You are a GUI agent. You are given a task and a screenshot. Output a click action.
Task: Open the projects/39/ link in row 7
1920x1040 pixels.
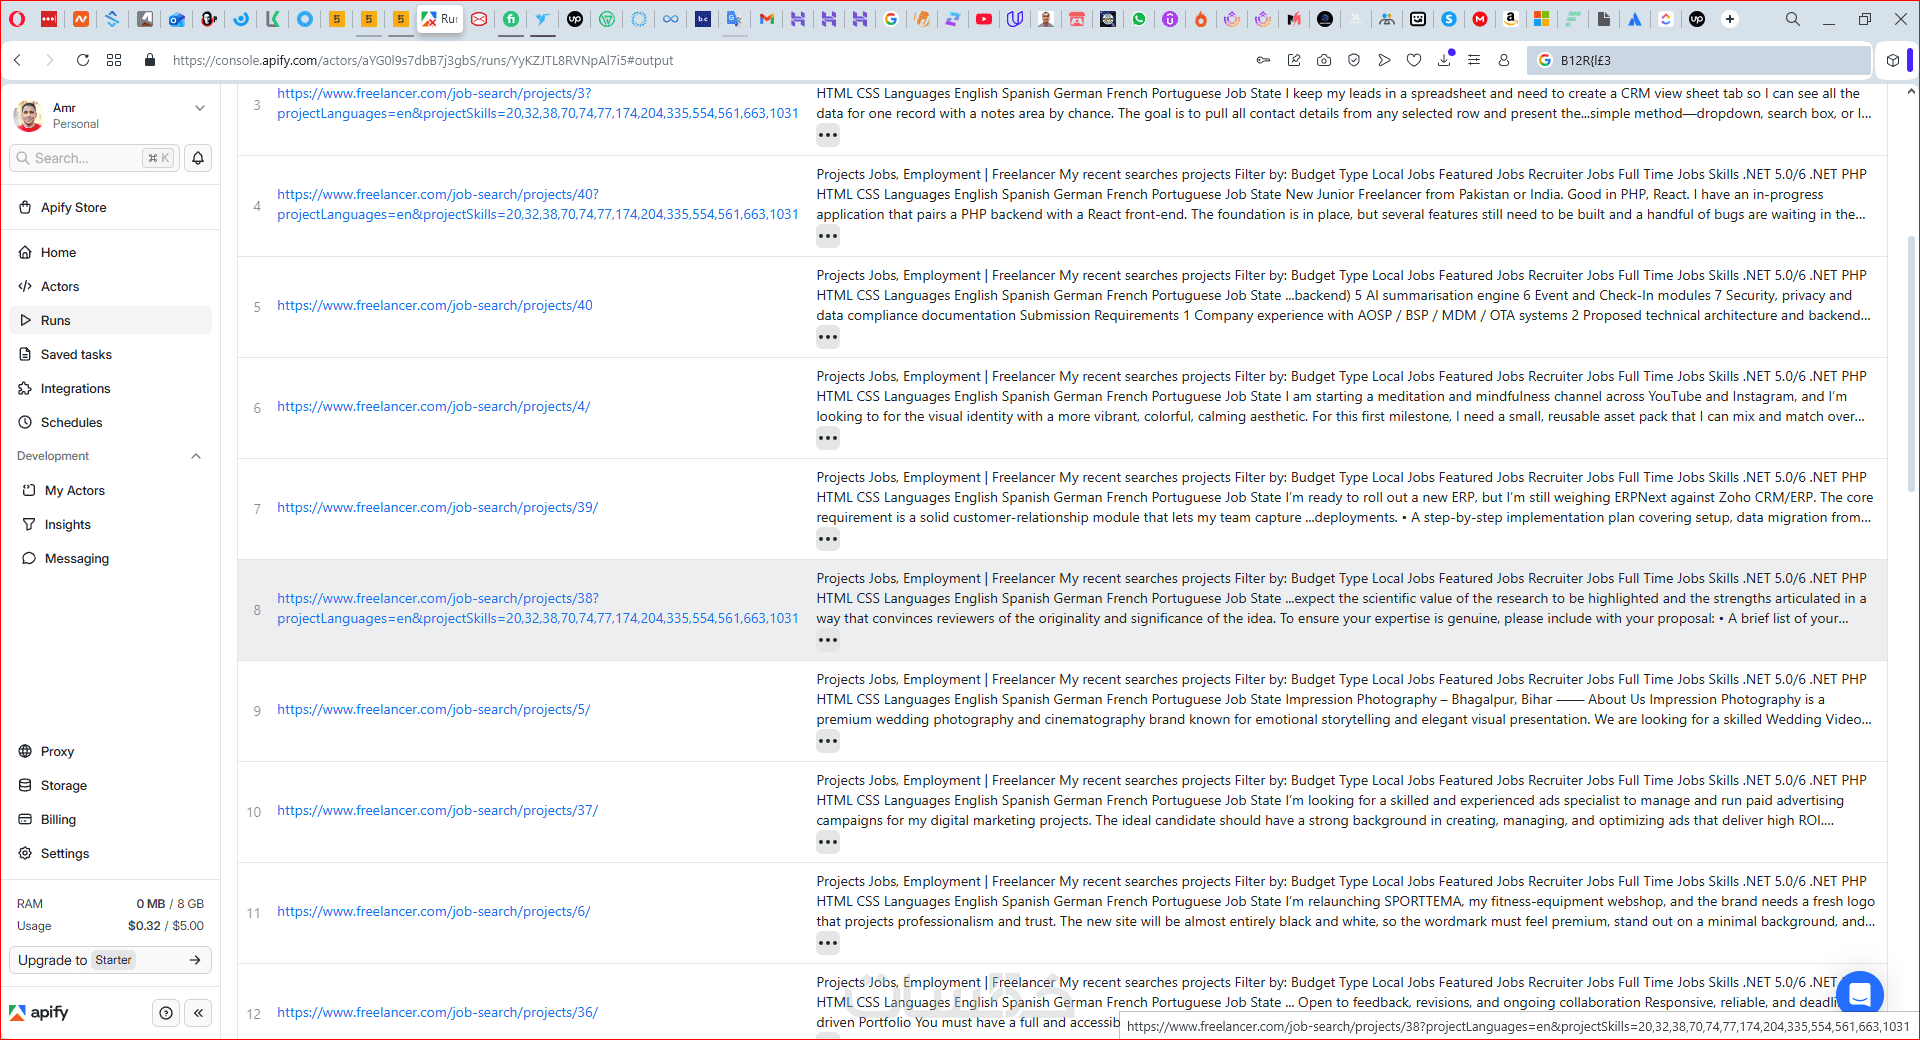click(x=438, y=508)
